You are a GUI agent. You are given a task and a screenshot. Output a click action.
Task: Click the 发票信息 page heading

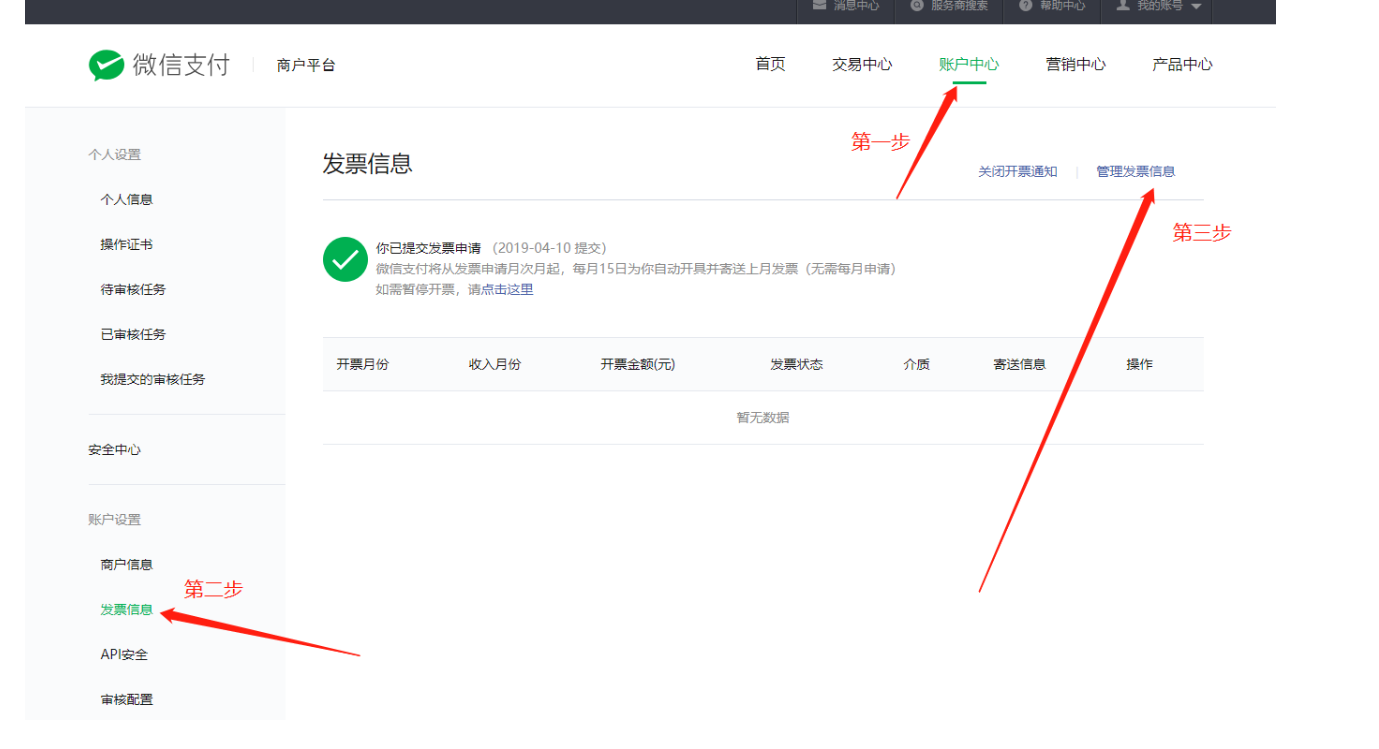click(x=368, y=164)
